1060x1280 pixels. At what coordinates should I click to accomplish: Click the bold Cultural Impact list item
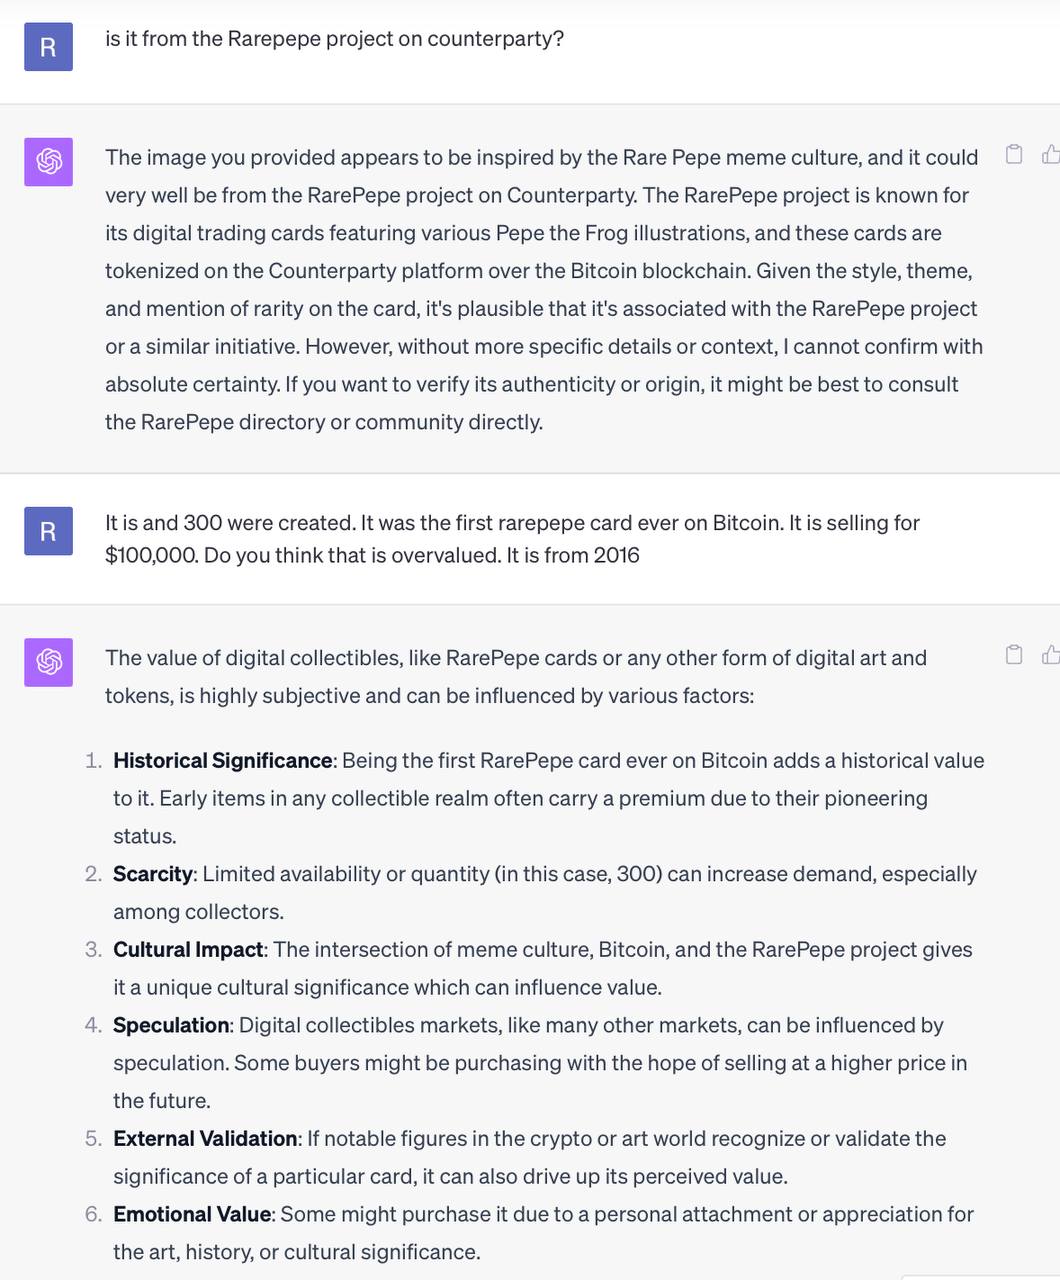coord(188,950)
